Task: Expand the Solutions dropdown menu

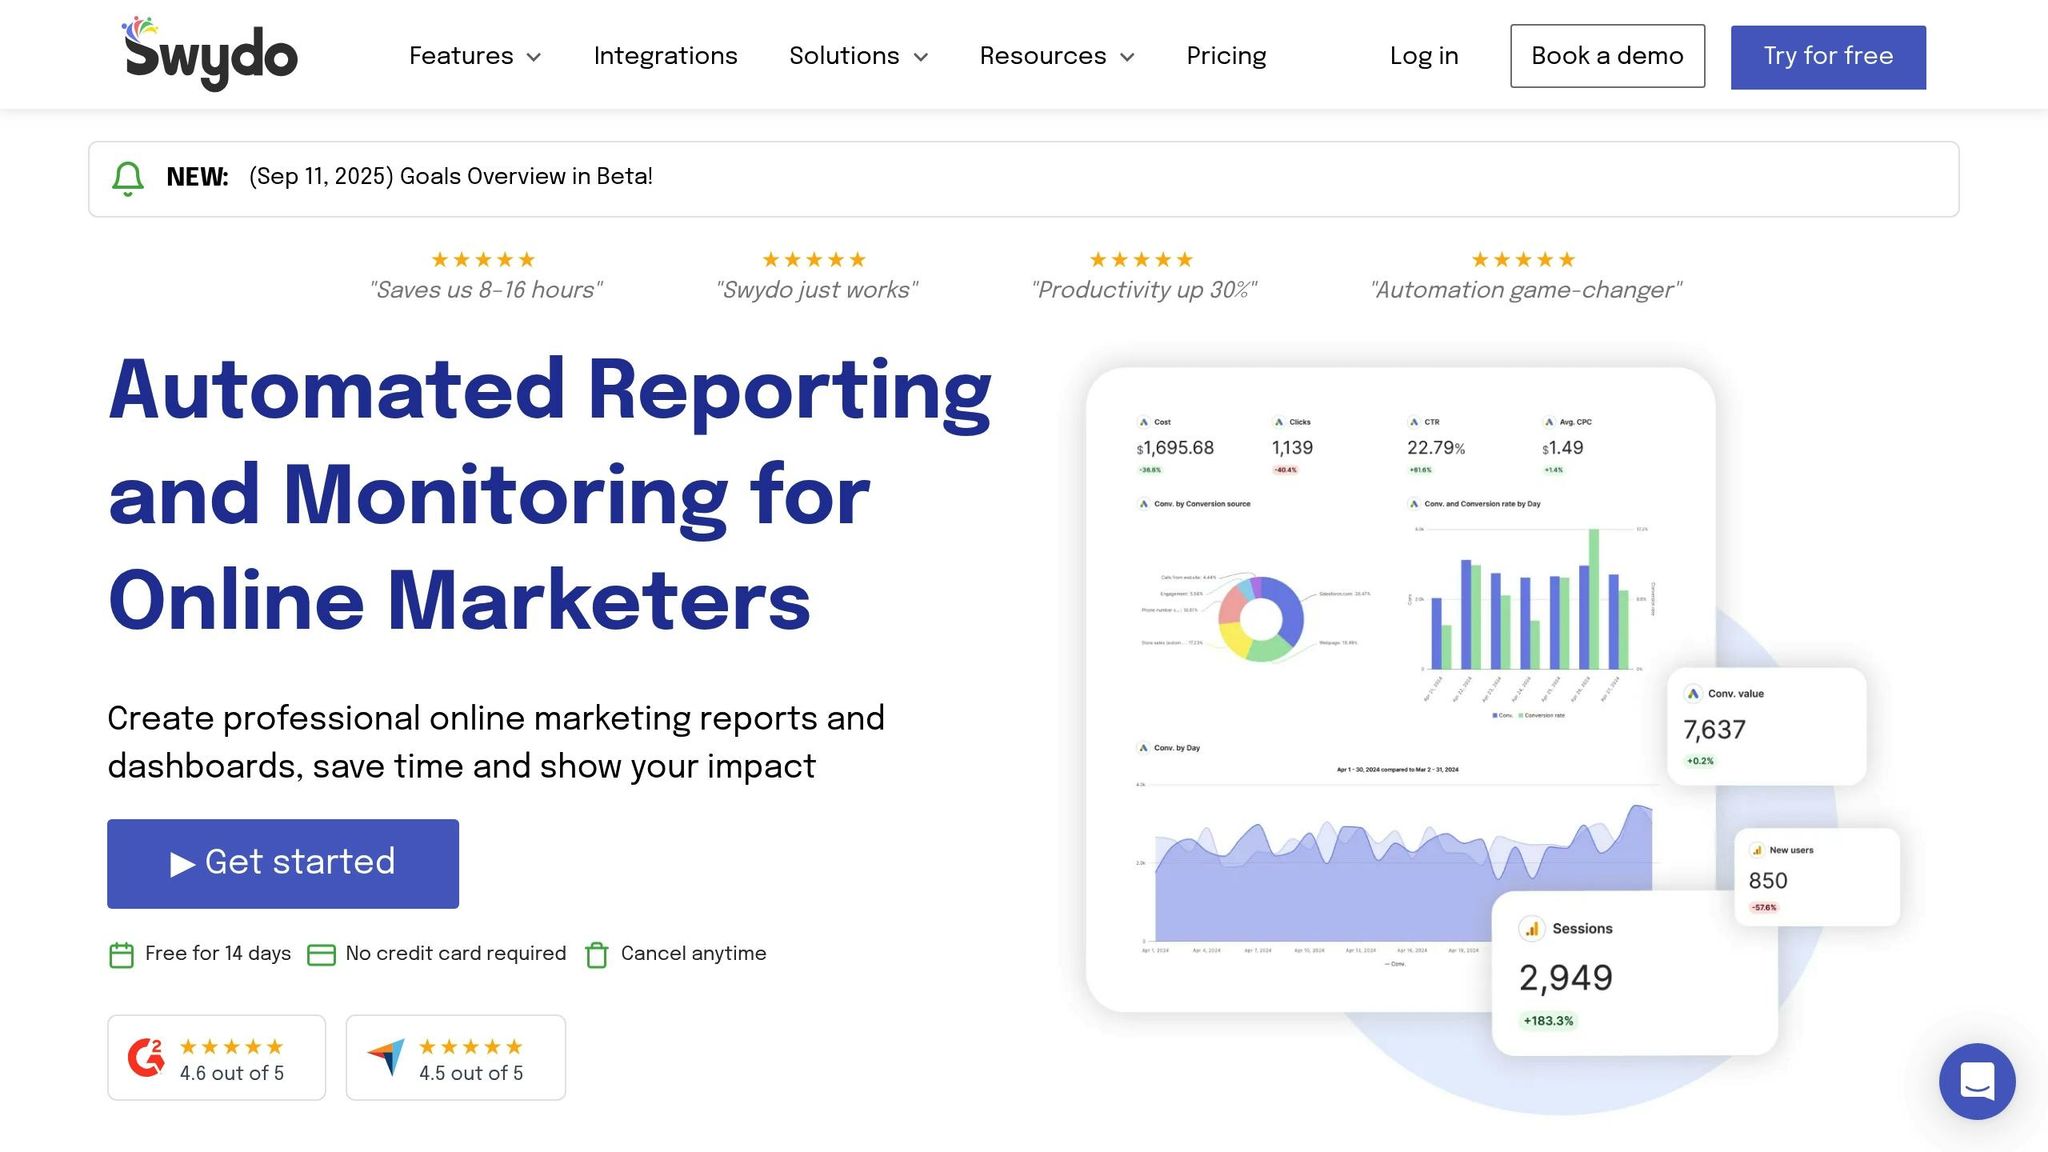Action: point(858,56)
